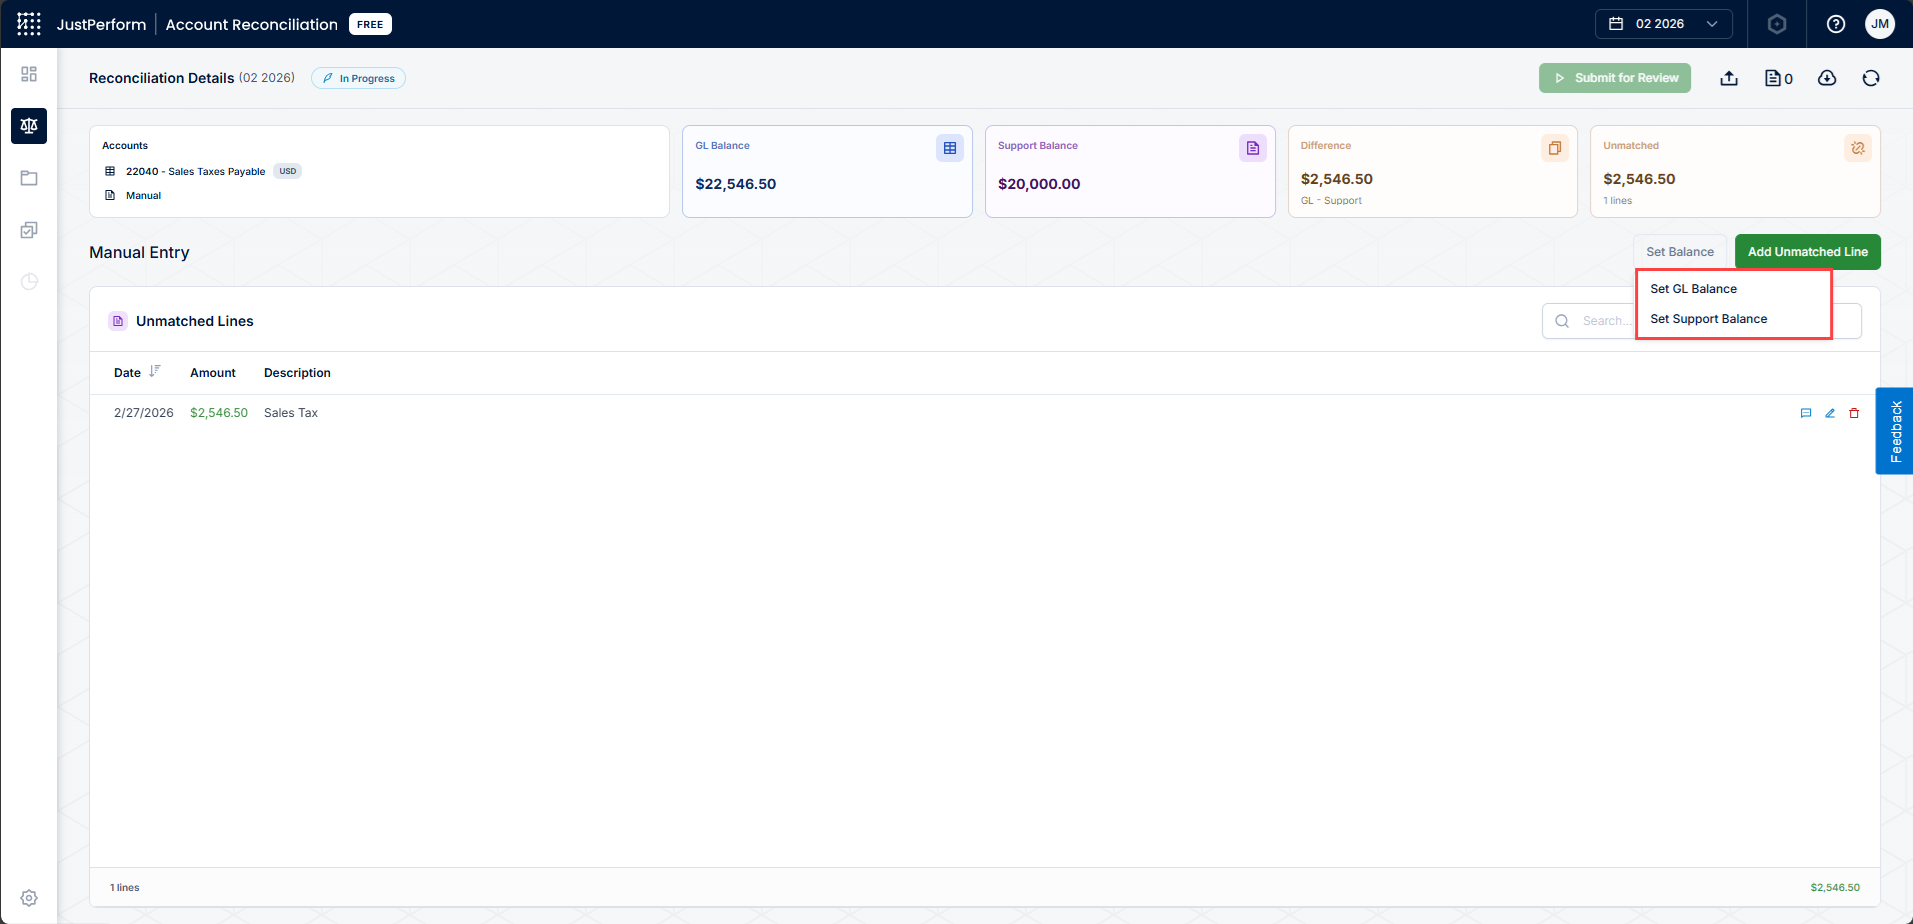Open the folder icon in left sidebar

click(29, 178)
